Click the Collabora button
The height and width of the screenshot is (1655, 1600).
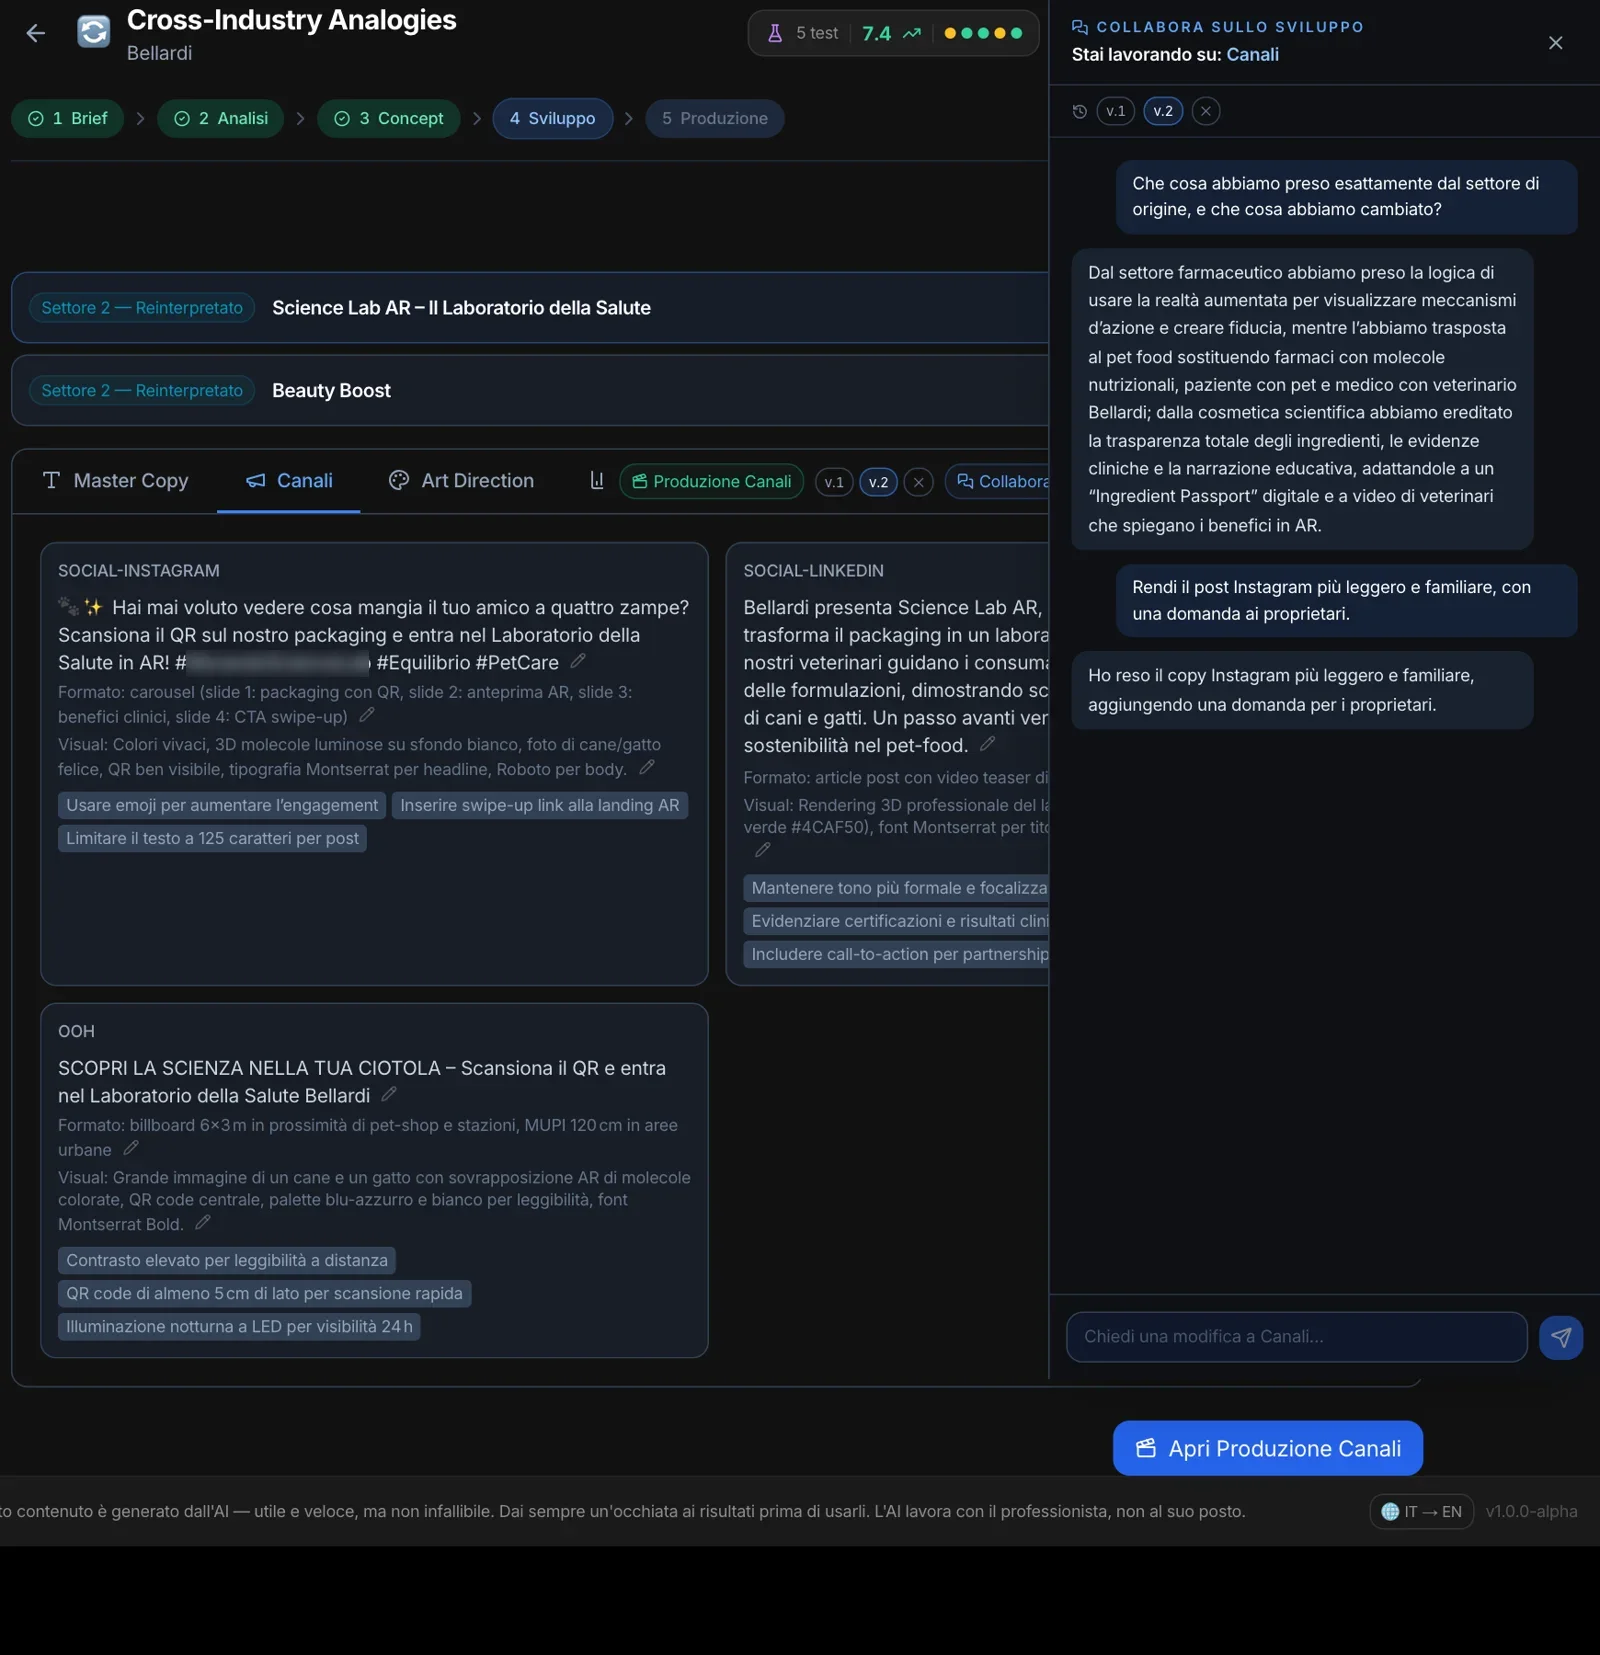pos(998,482)
